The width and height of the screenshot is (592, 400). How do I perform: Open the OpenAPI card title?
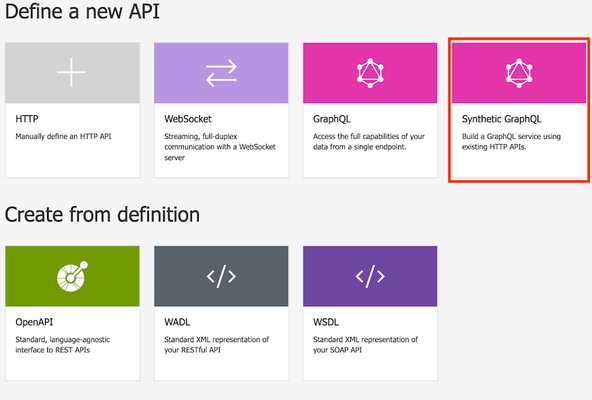click(x=34, y=322)
